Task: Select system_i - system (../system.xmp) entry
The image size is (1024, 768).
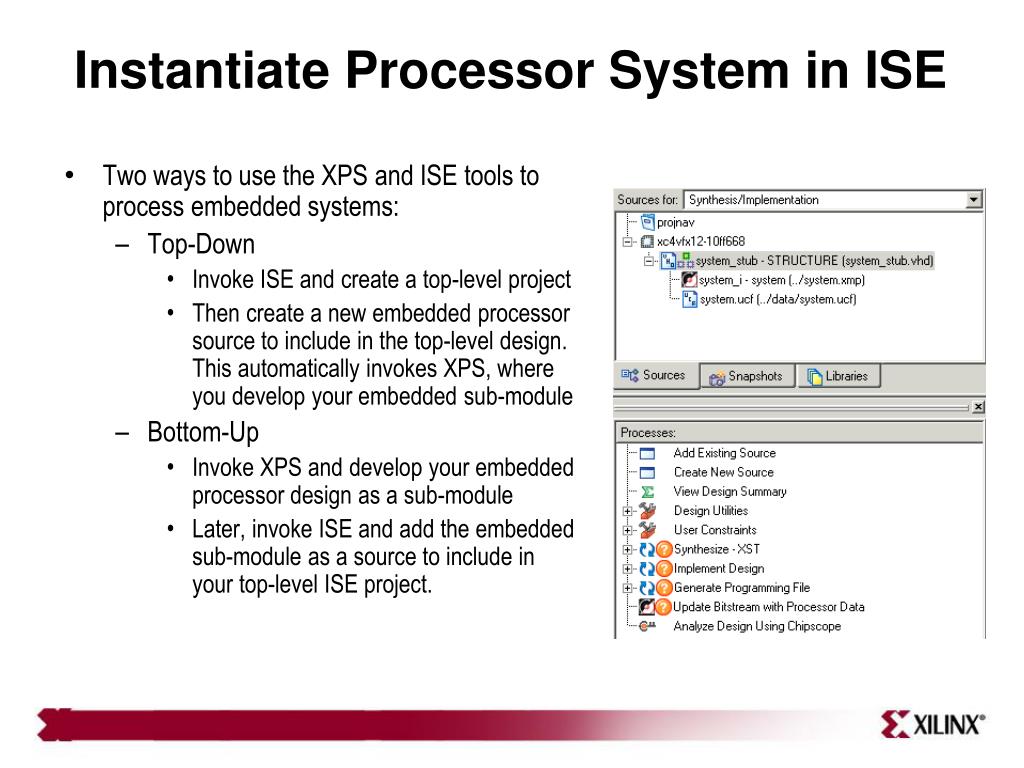Action: (782, 280)
